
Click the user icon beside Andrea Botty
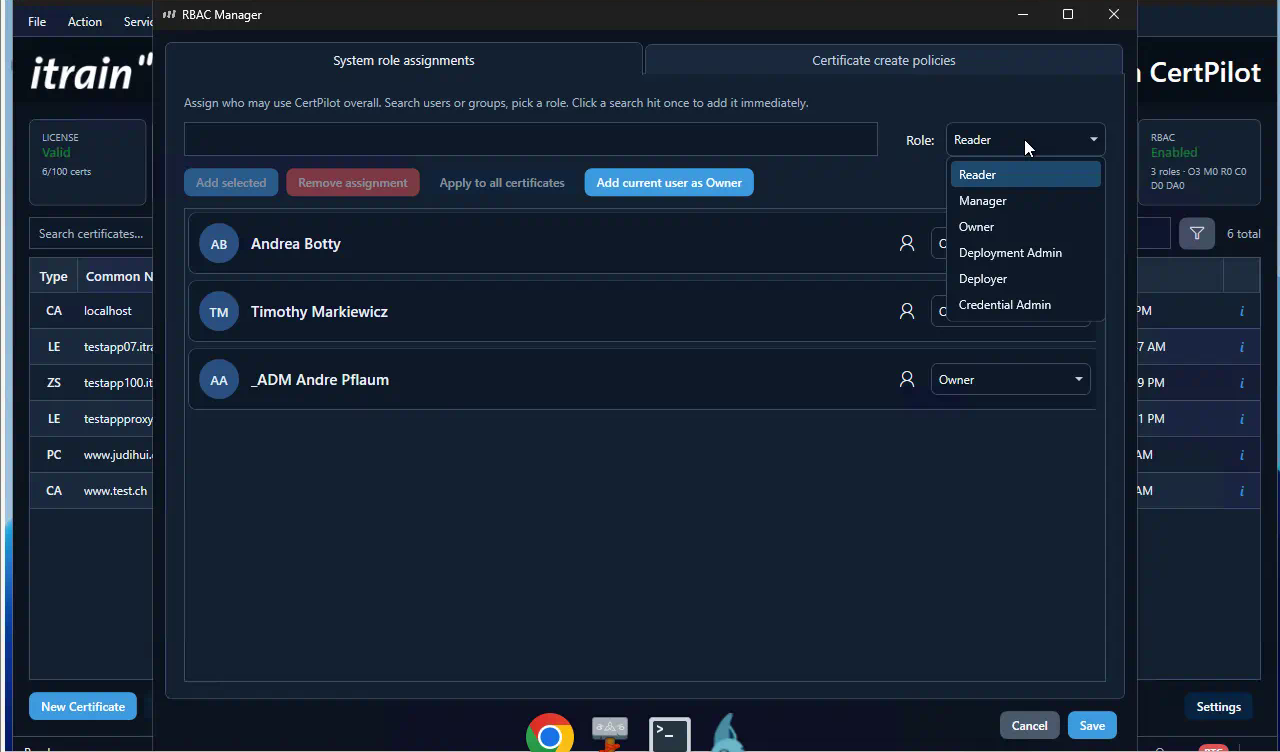coord(907,243)
